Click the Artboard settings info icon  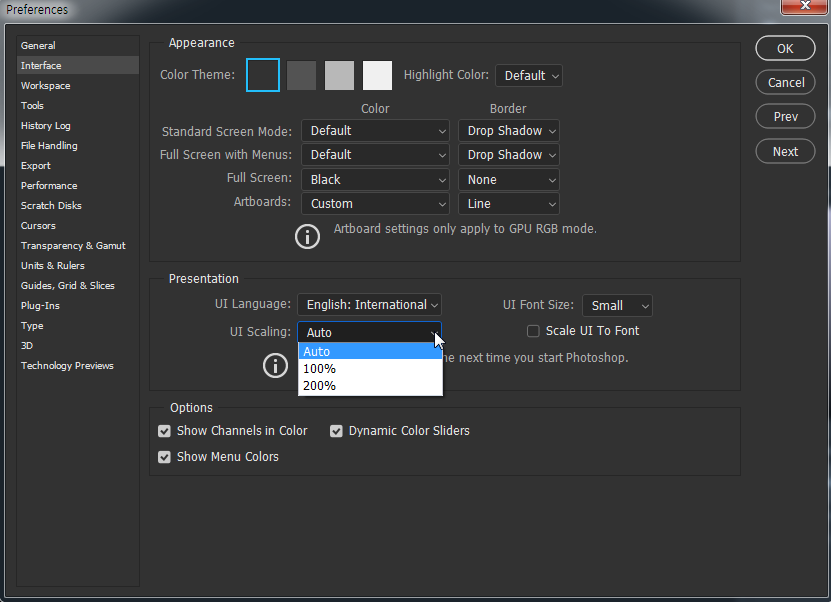click(307, 236)
